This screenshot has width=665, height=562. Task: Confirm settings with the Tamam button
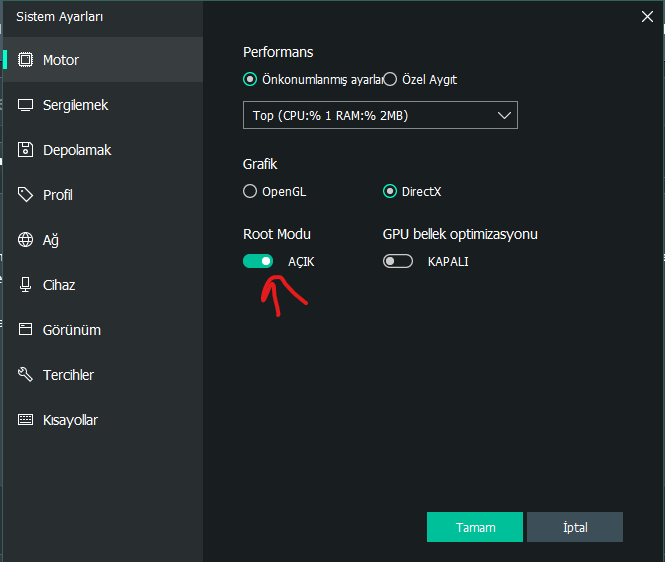tap(475, 527)
